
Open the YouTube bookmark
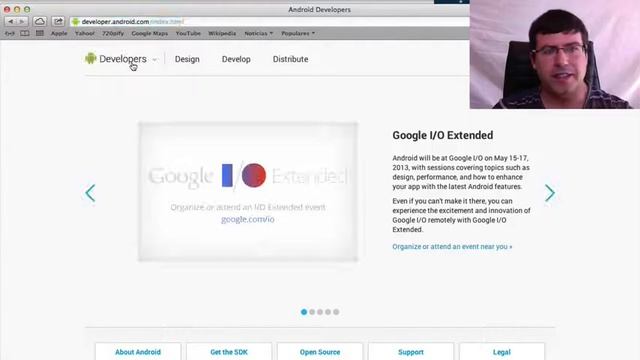(188, 33)
